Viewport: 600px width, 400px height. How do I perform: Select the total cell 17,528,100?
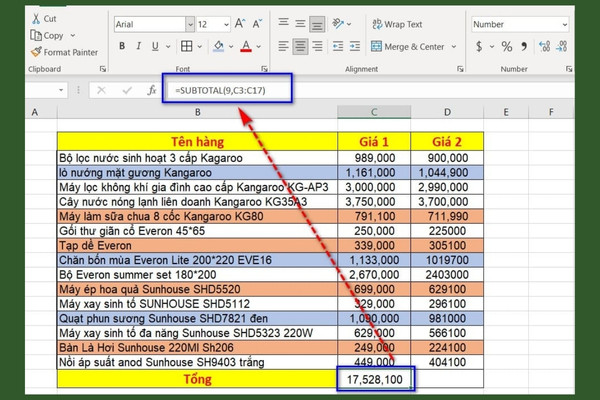375,379
